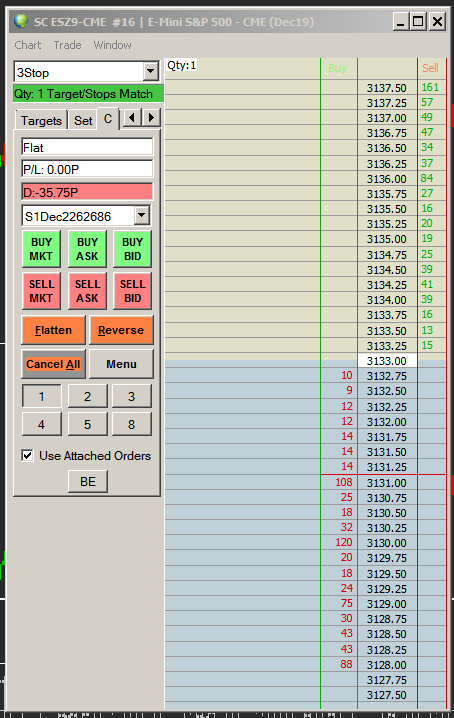Click the D:-35.75P daily loss field
The width and height of the screenshot is (454, 718).
87,192
